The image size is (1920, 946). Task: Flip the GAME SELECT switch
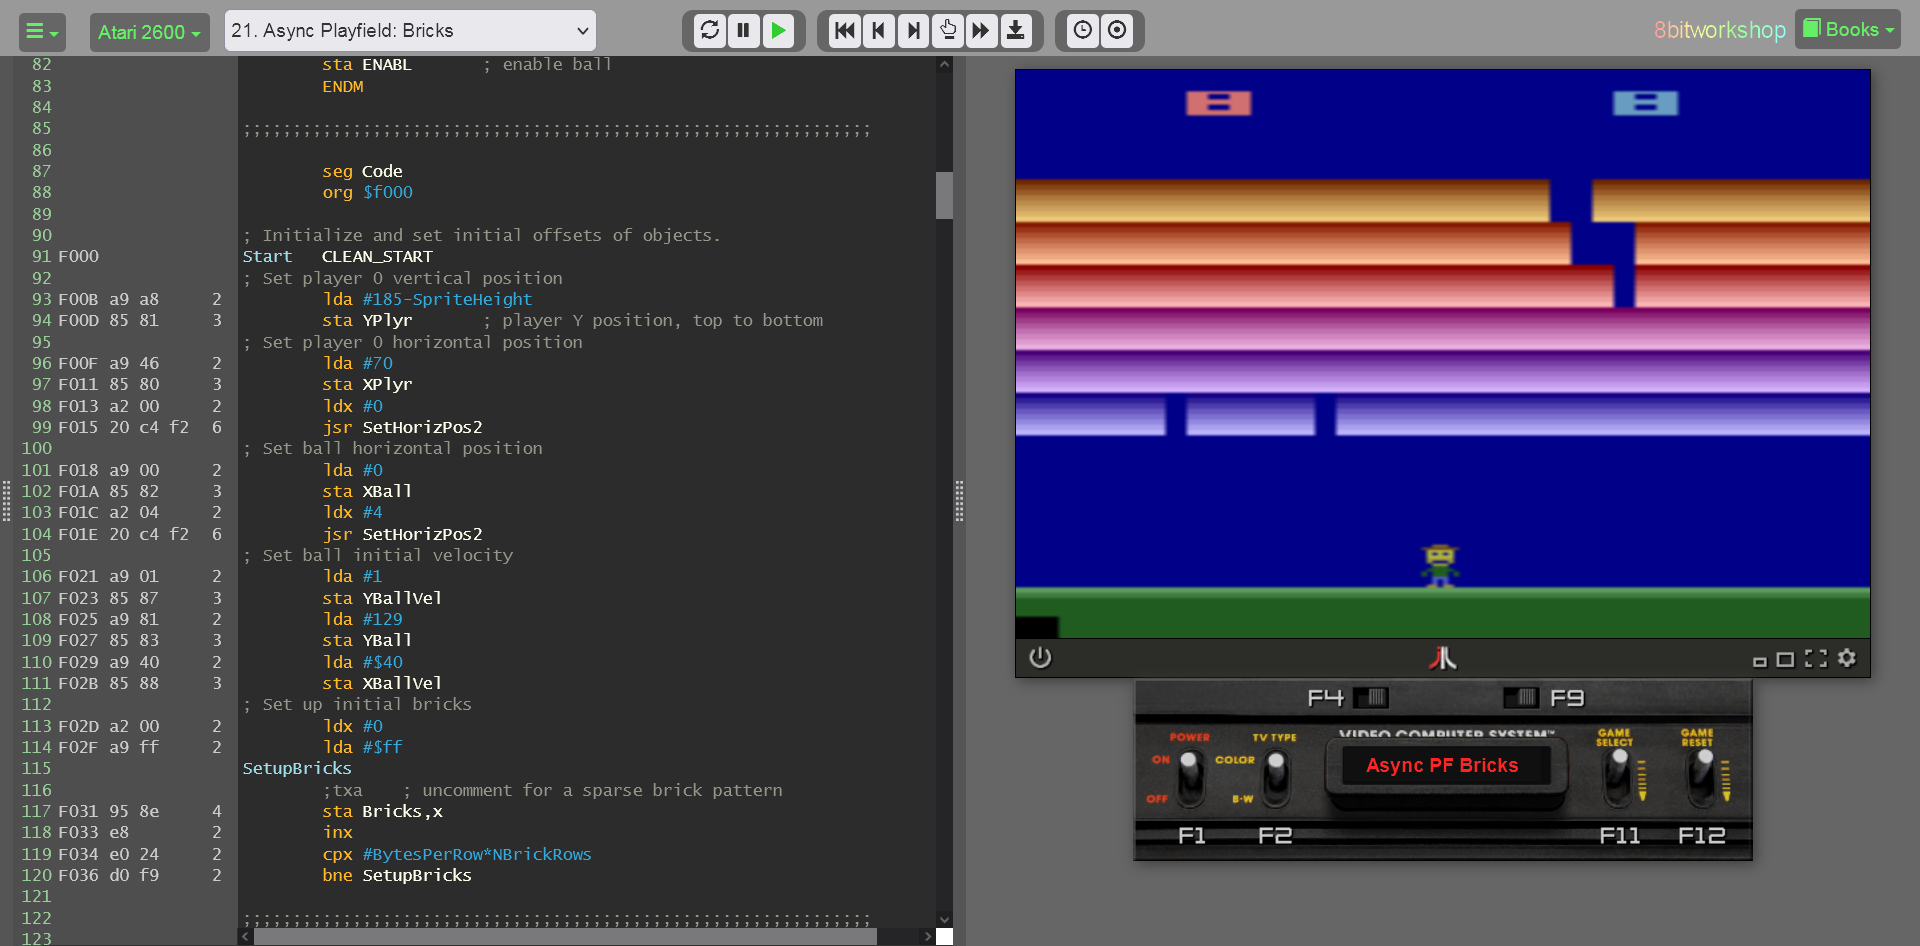tap(1618, 777)
